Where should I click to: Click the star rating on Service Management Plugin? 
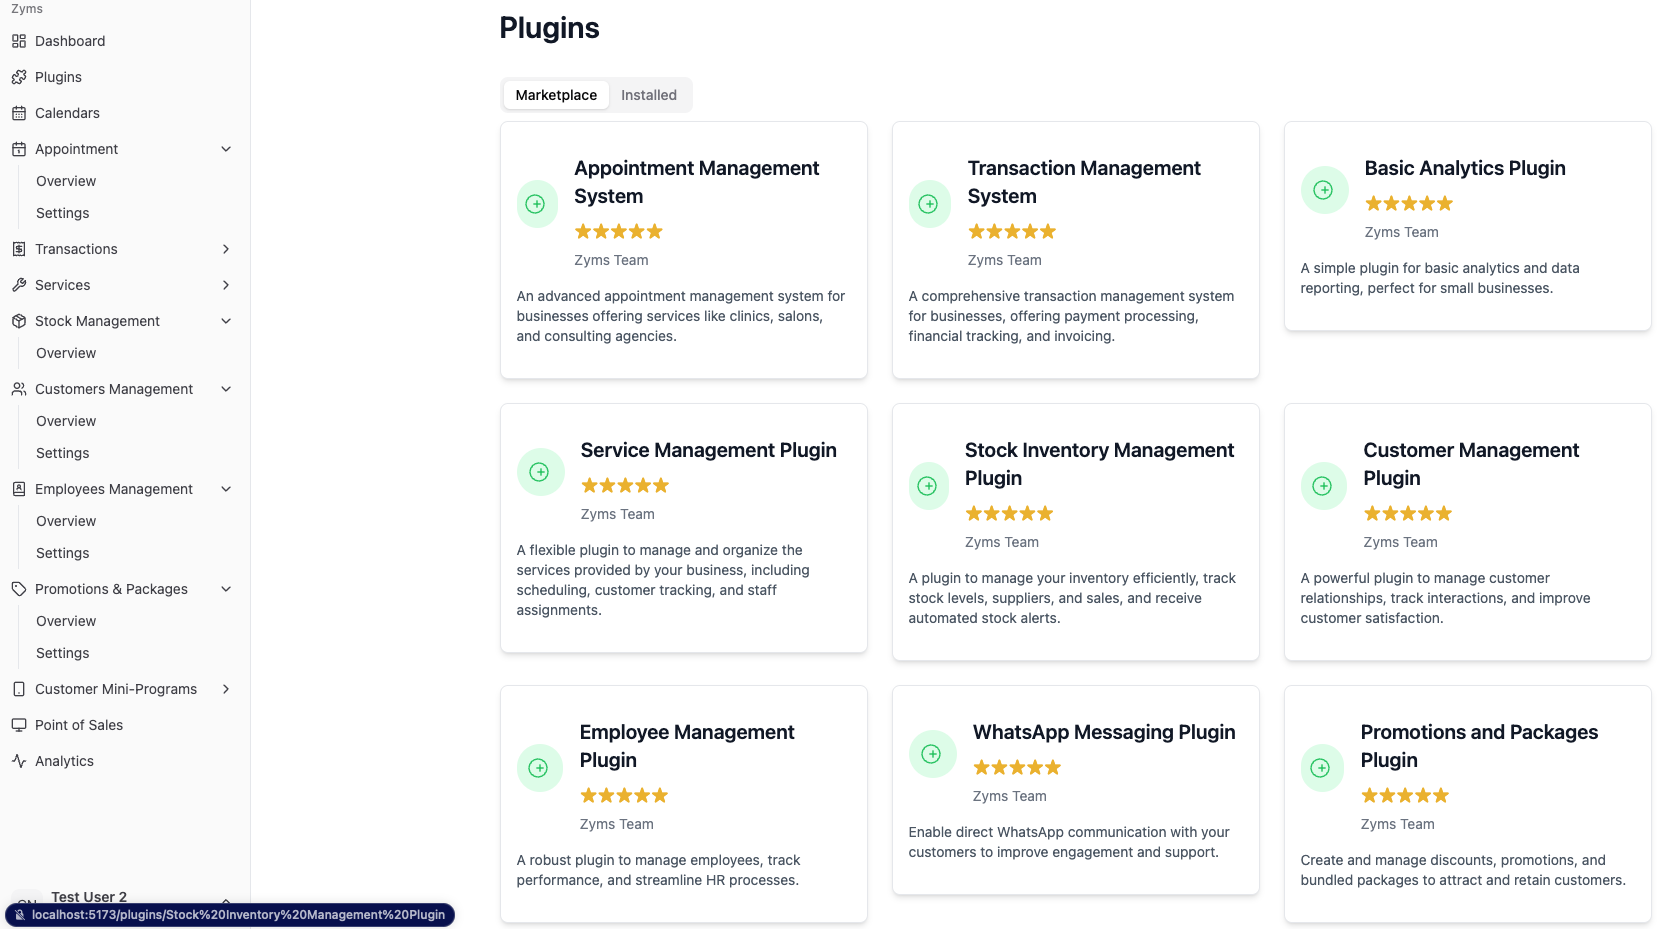point(625,485)
